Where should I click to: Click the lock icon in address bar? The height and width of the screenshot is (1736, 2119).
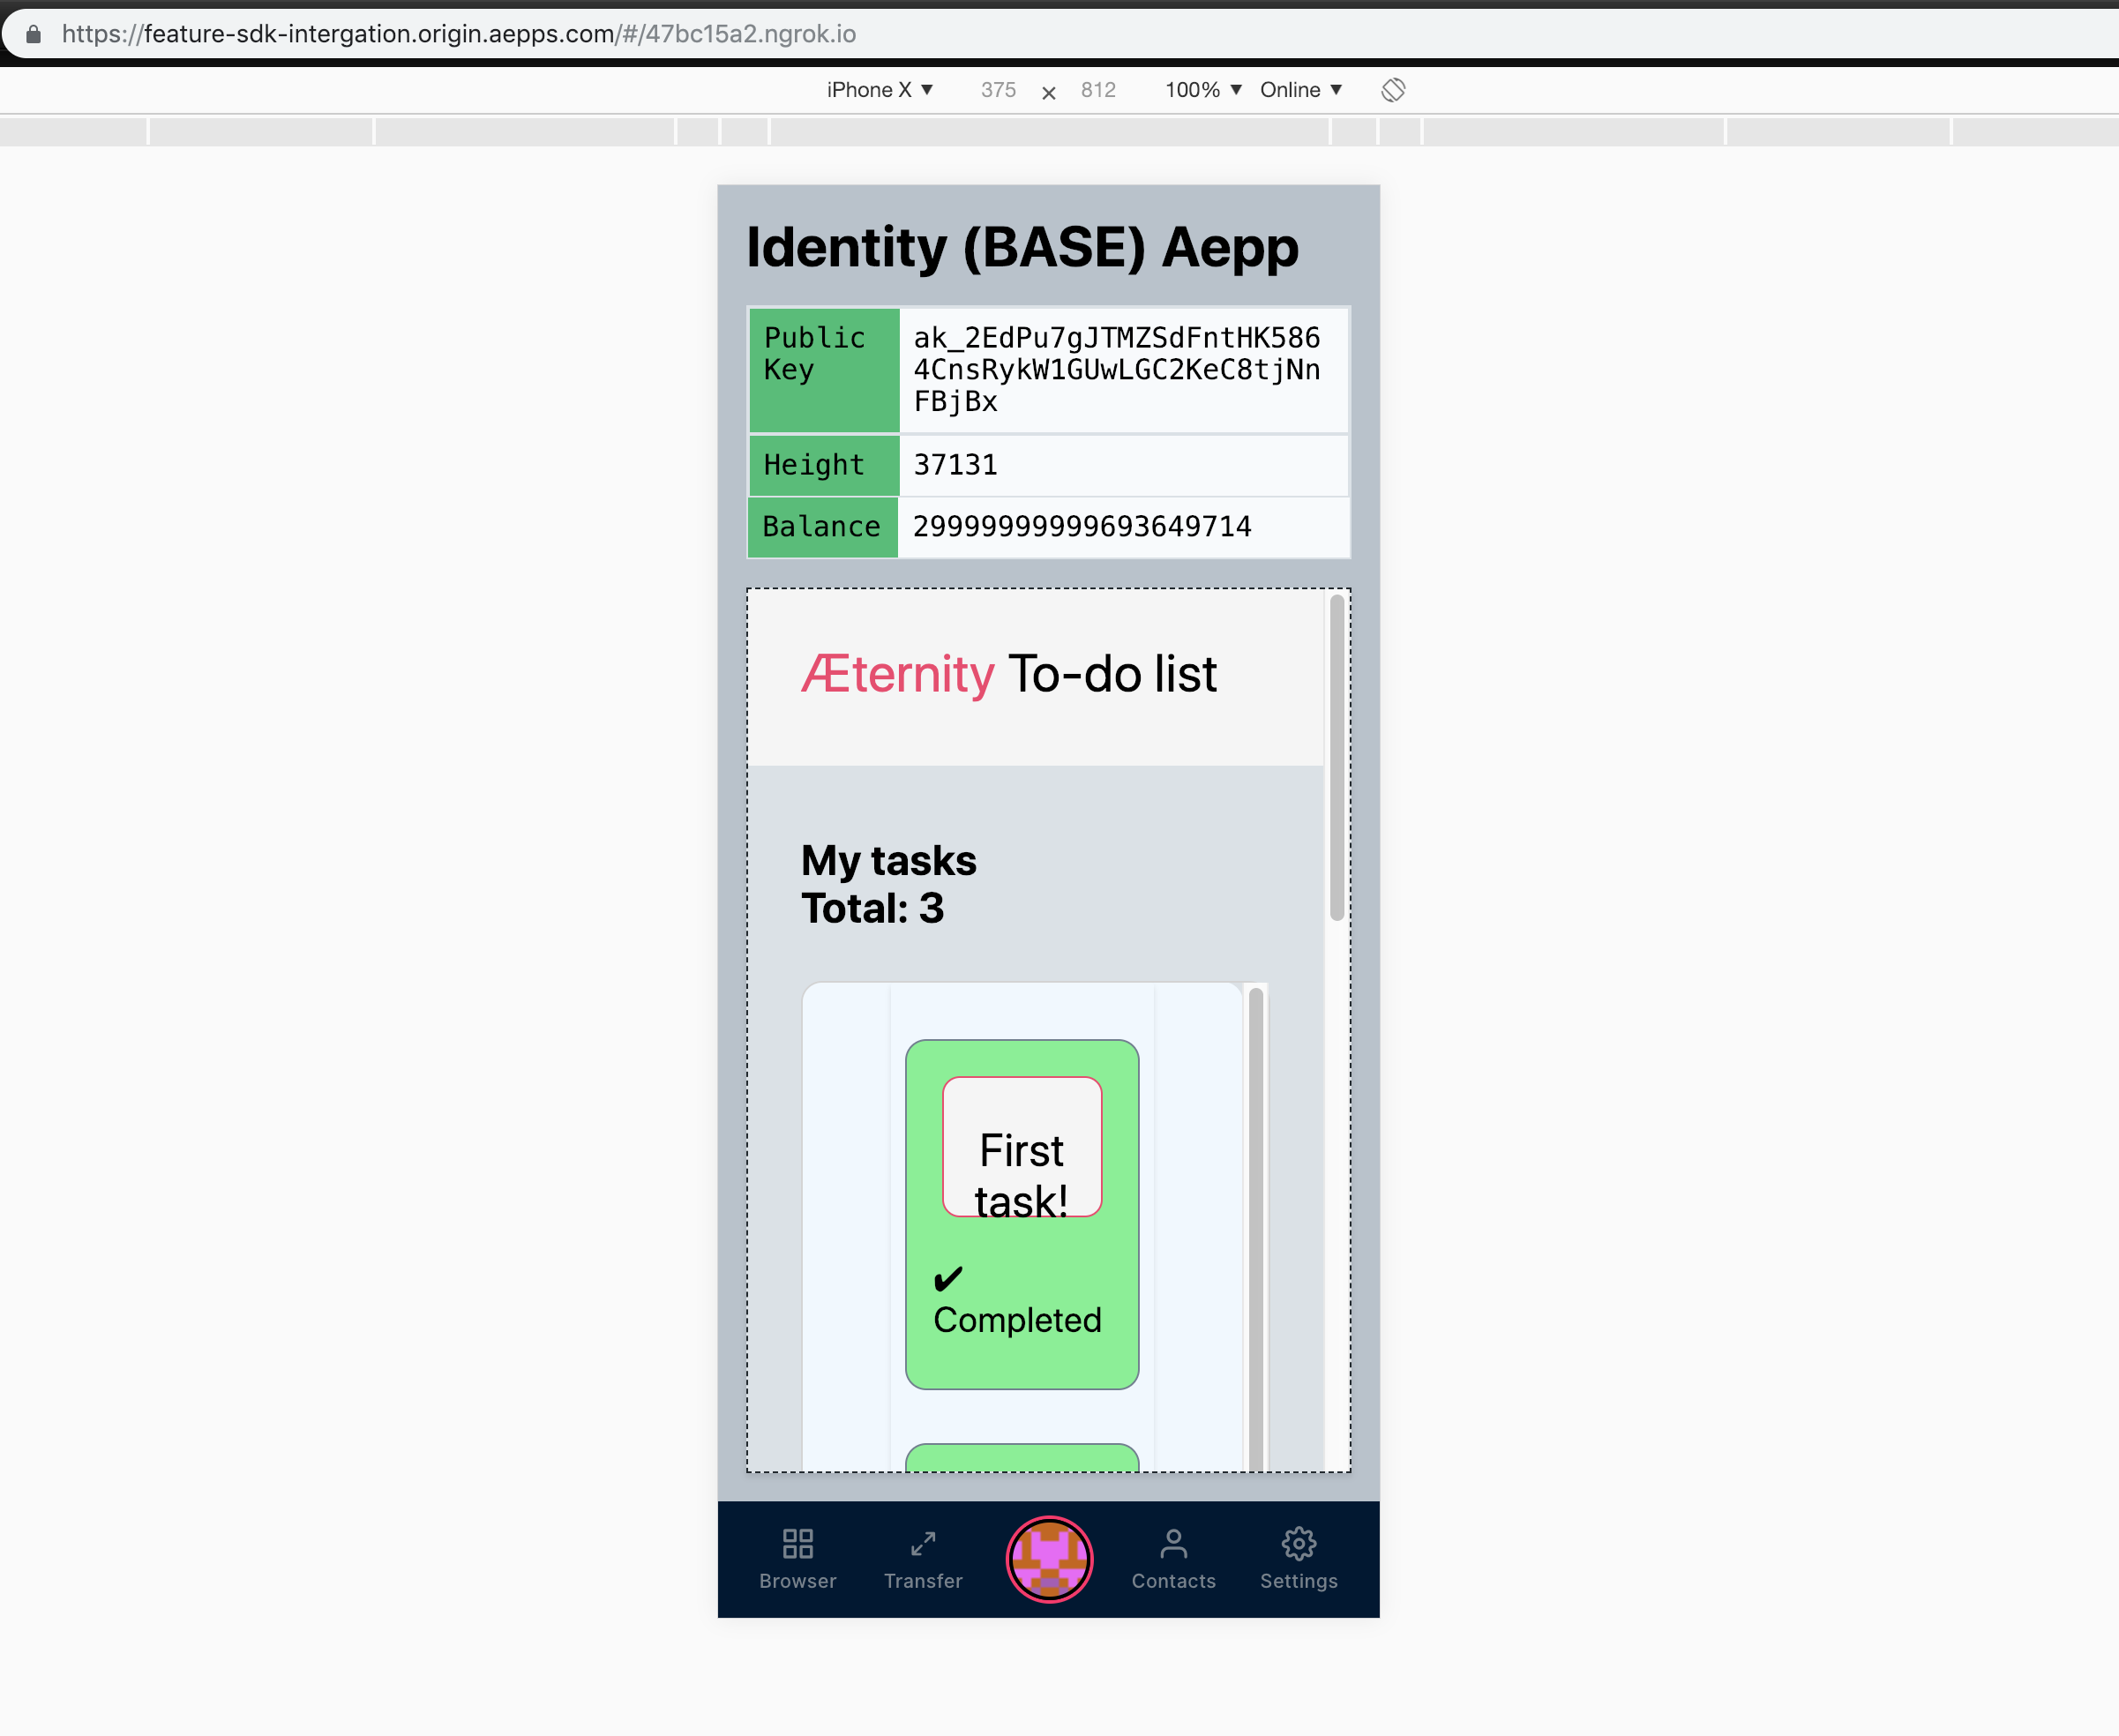point(33,34)
